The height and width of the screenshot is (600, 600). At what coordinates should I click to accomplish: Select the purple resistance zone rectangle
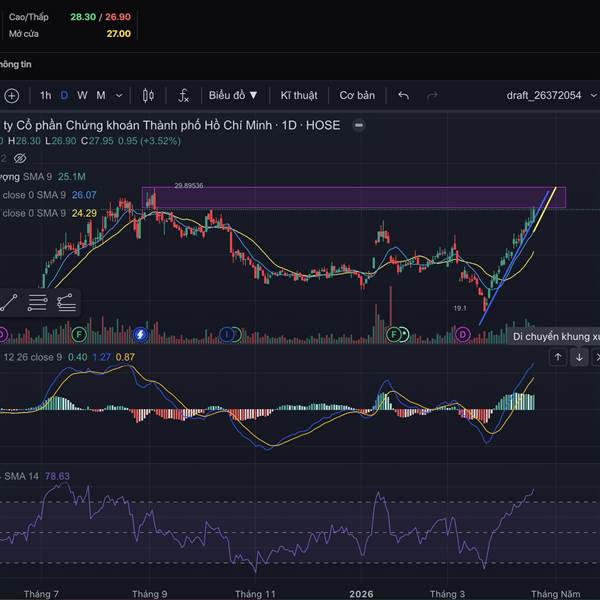[x=350, y=197]
